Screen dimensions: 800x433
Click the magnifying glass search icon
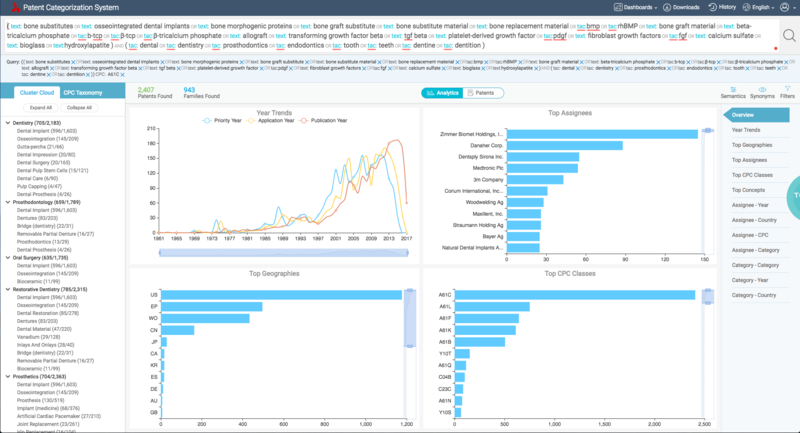tap(789, 35)
